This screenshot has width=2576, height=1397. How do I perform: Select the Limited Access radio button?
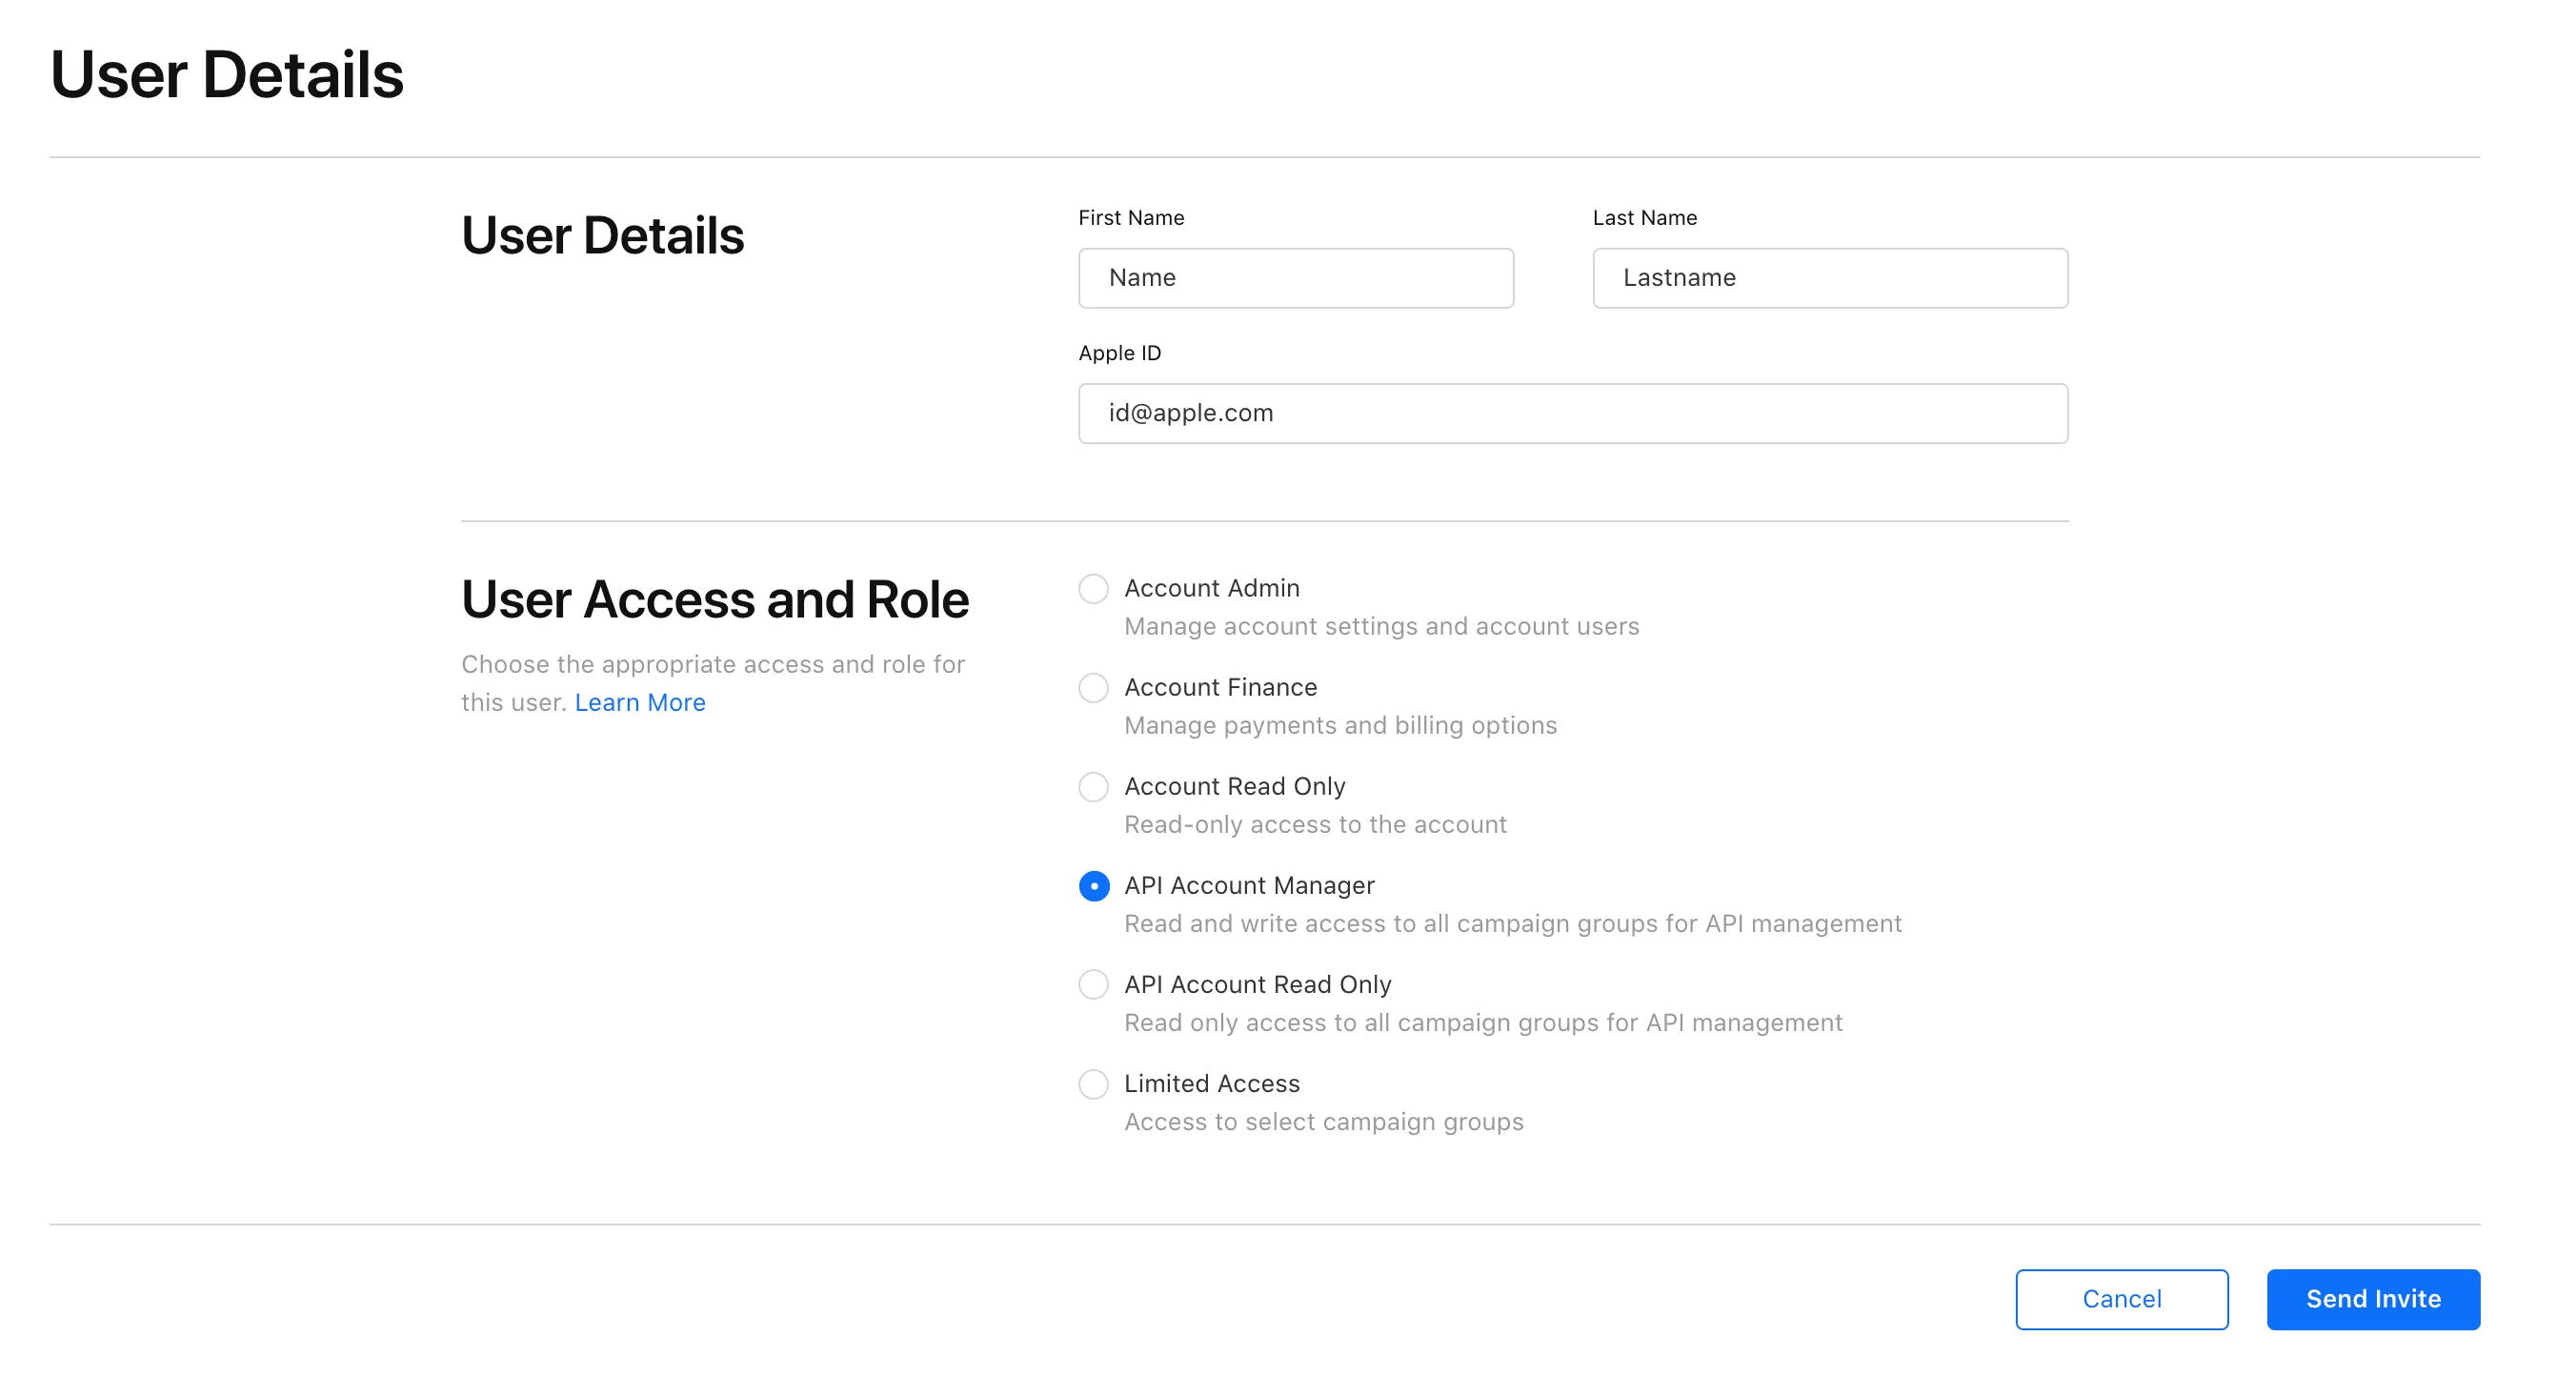(x=1093, y=1083)
